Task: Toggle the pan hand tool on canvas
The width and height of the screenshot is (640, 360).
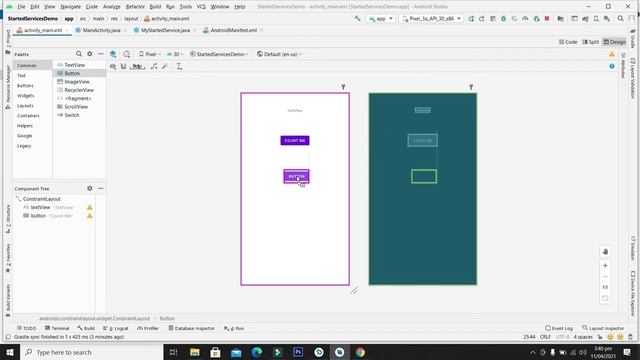Action: pyautogui.click(x=605, y=251)
